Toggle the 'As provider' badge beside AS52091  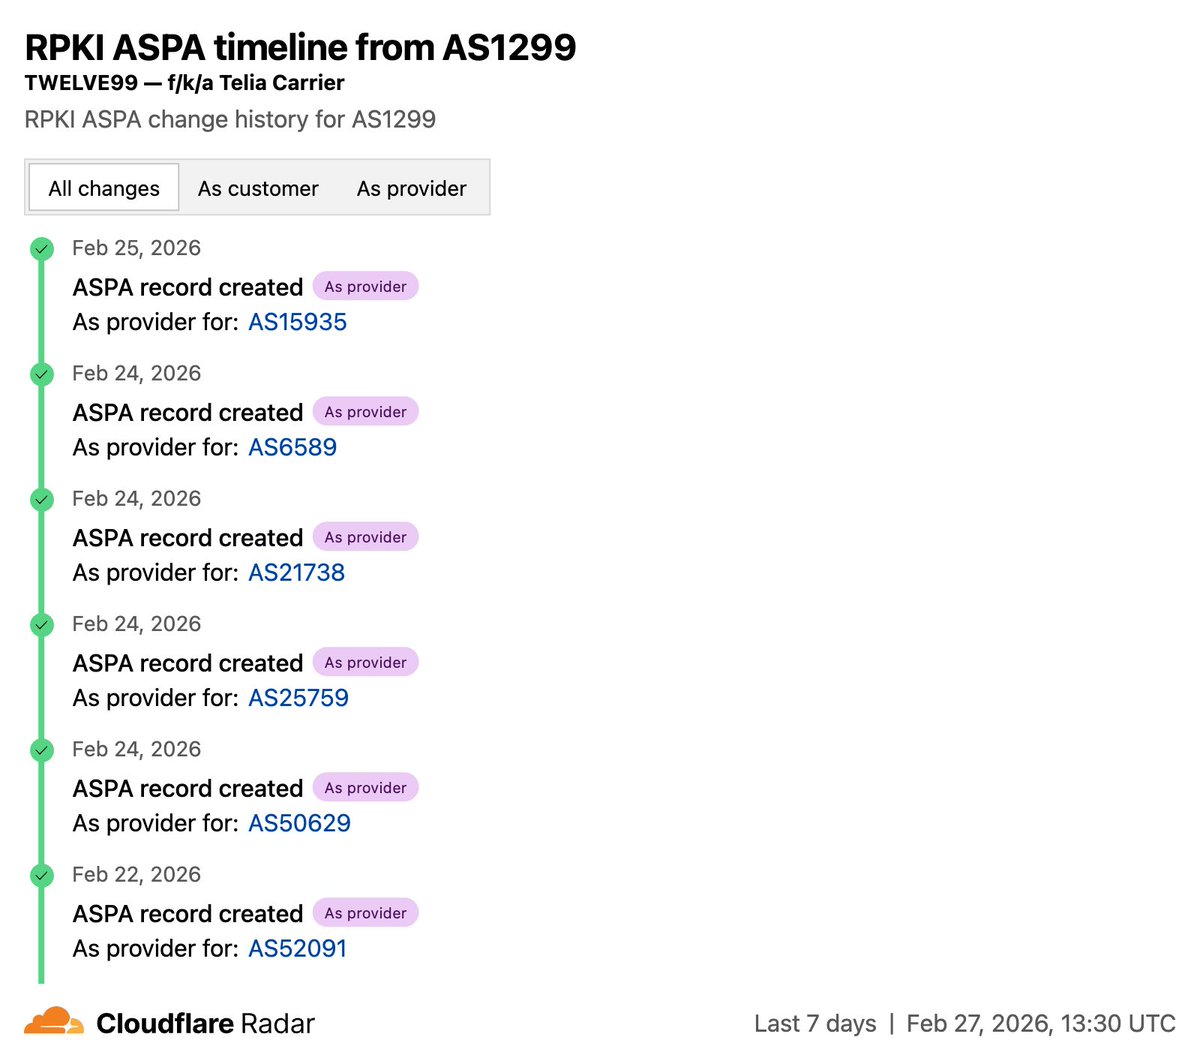tap(365, 912)
